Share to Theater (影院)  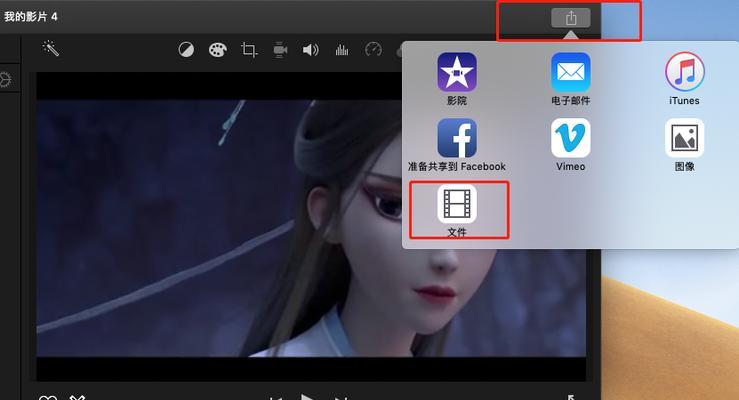pyautogui.click(x=457, y=79)
